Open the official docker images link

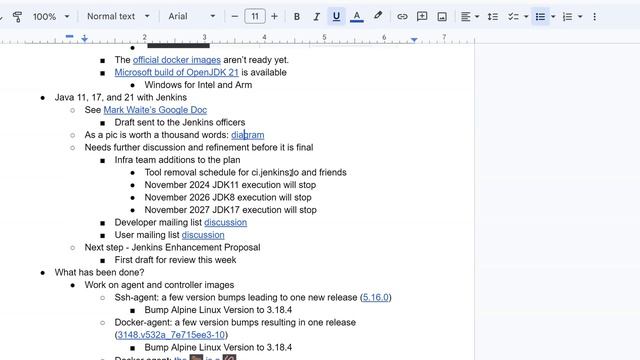[x=177, y=60]
